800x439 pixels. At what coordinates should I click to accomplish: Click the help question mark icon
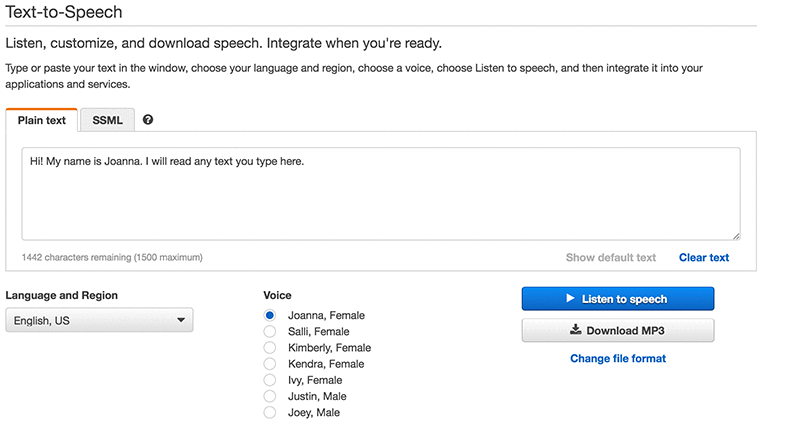pos(148,120)
